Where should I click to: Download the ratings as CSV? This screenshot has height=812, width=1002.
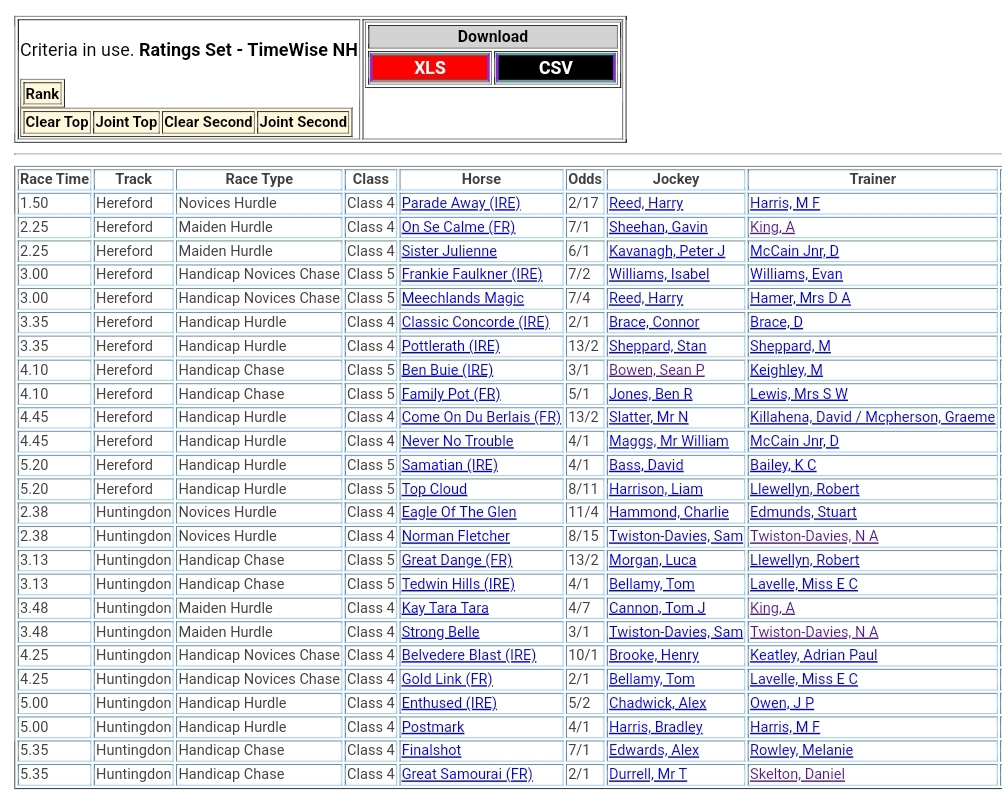pos(555,68)
